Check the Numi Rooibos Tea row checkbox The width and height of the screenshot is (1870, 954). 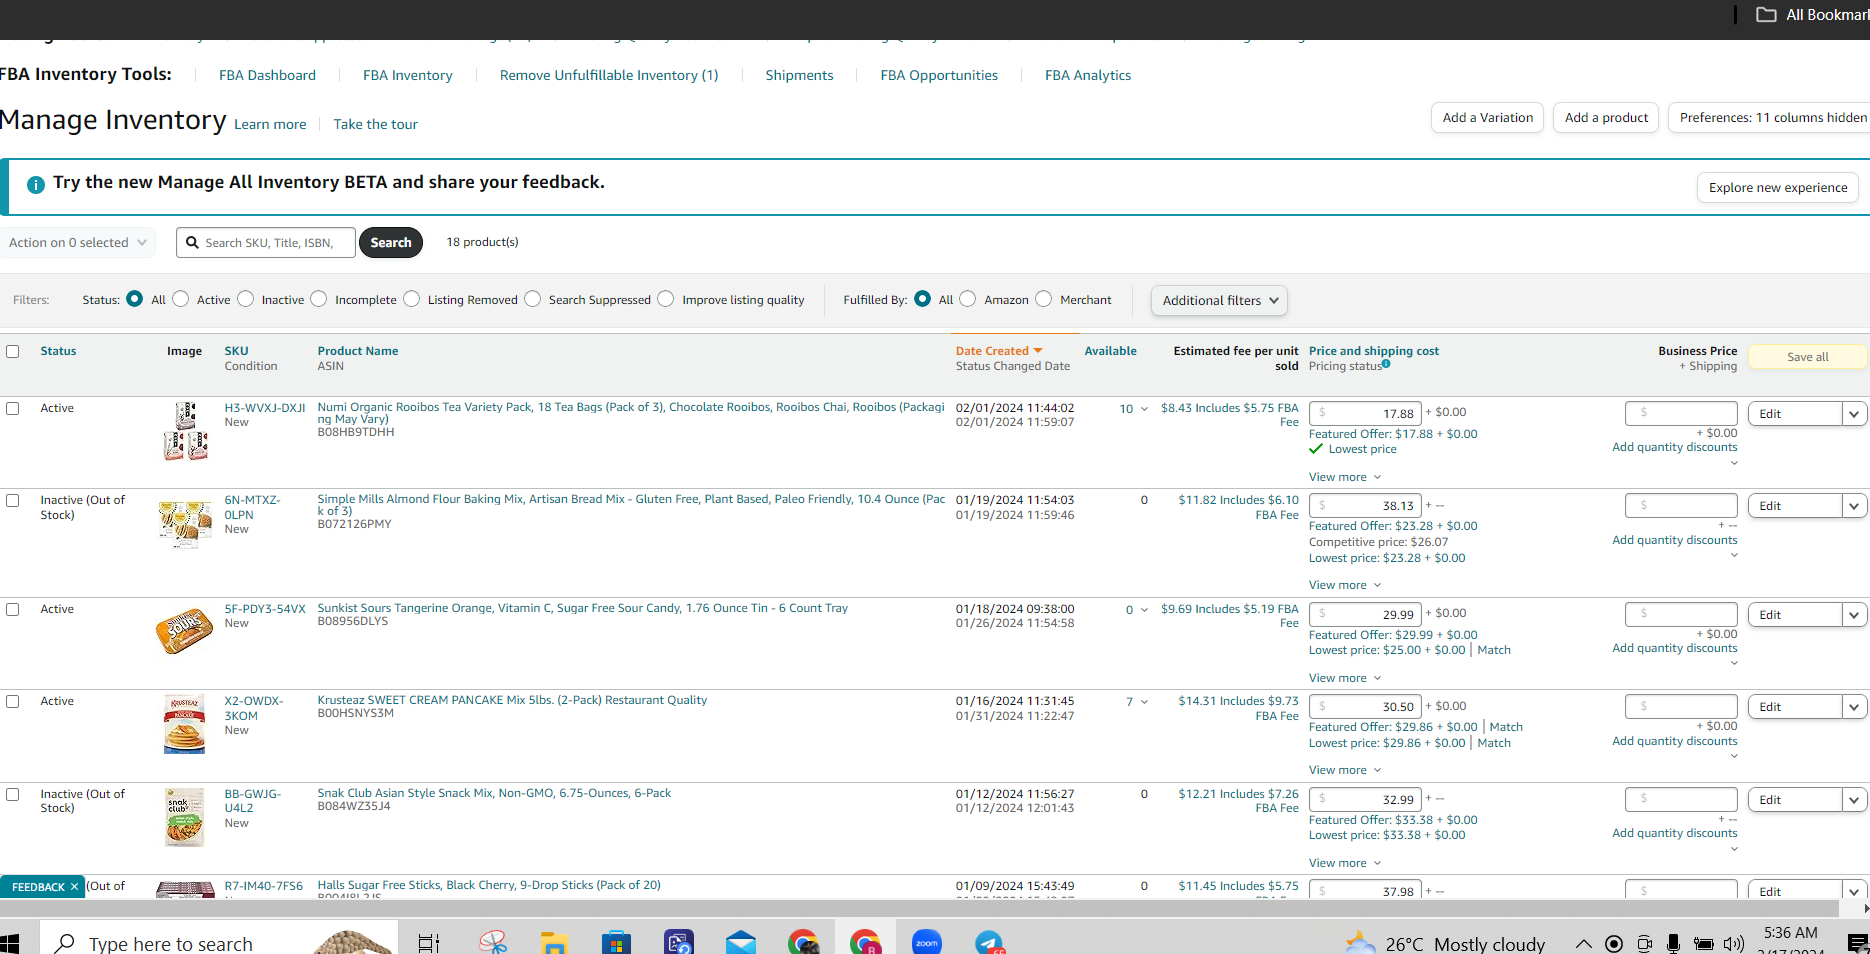[13, 408]
